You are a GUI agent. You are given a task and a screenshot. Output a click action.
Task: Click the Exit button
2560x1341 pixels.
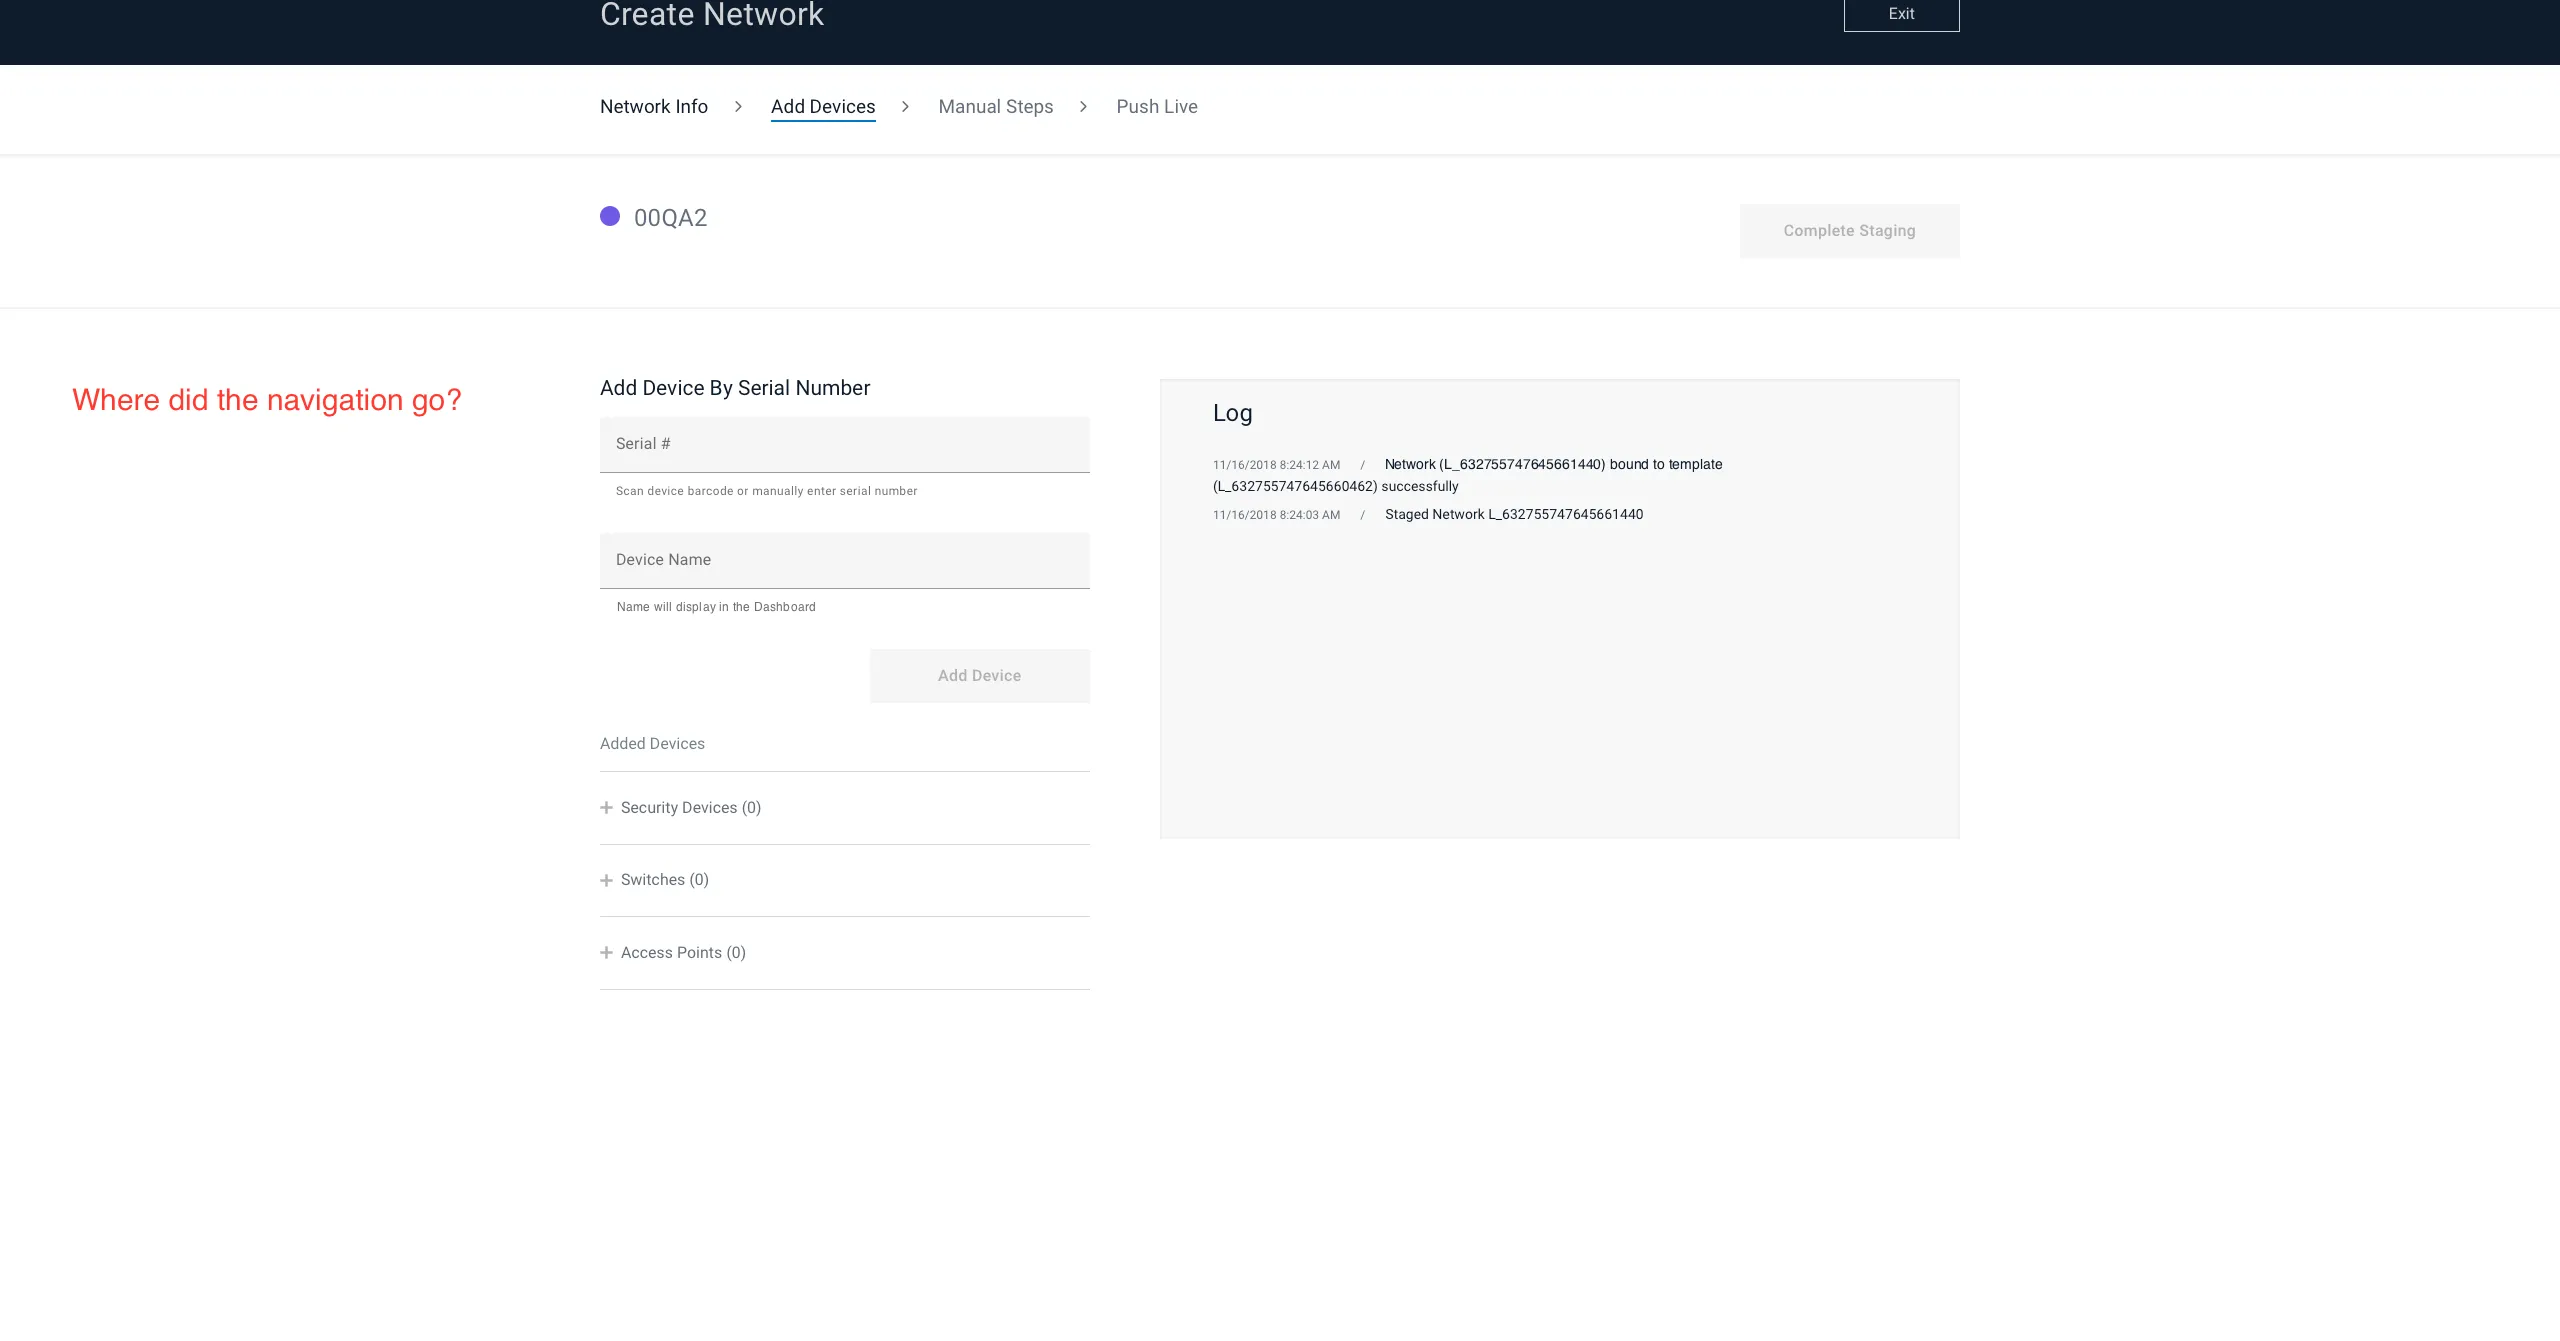(x=1901, y=14)
